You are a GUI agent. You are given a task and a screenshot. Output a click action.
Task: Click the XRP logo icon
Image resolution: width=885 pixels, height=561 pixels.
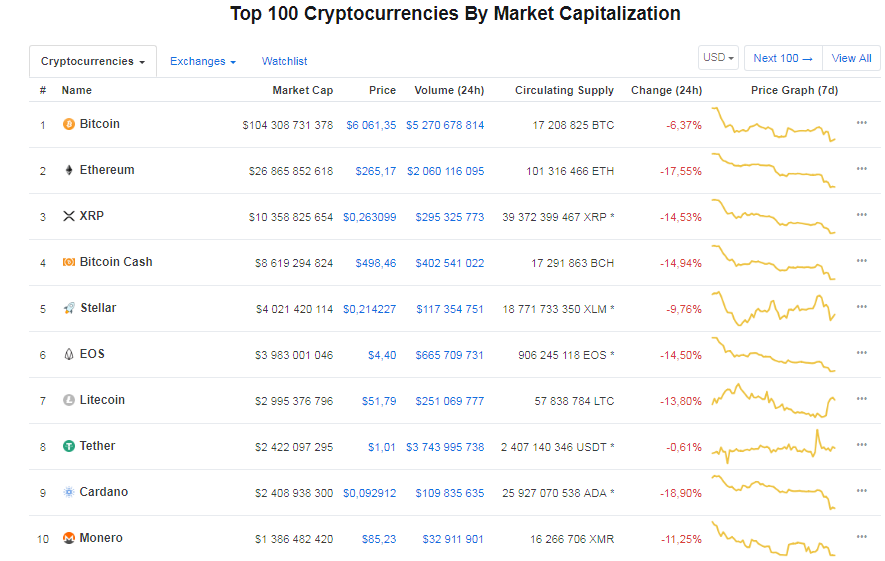pyautogui.click(x=69, y=217)
